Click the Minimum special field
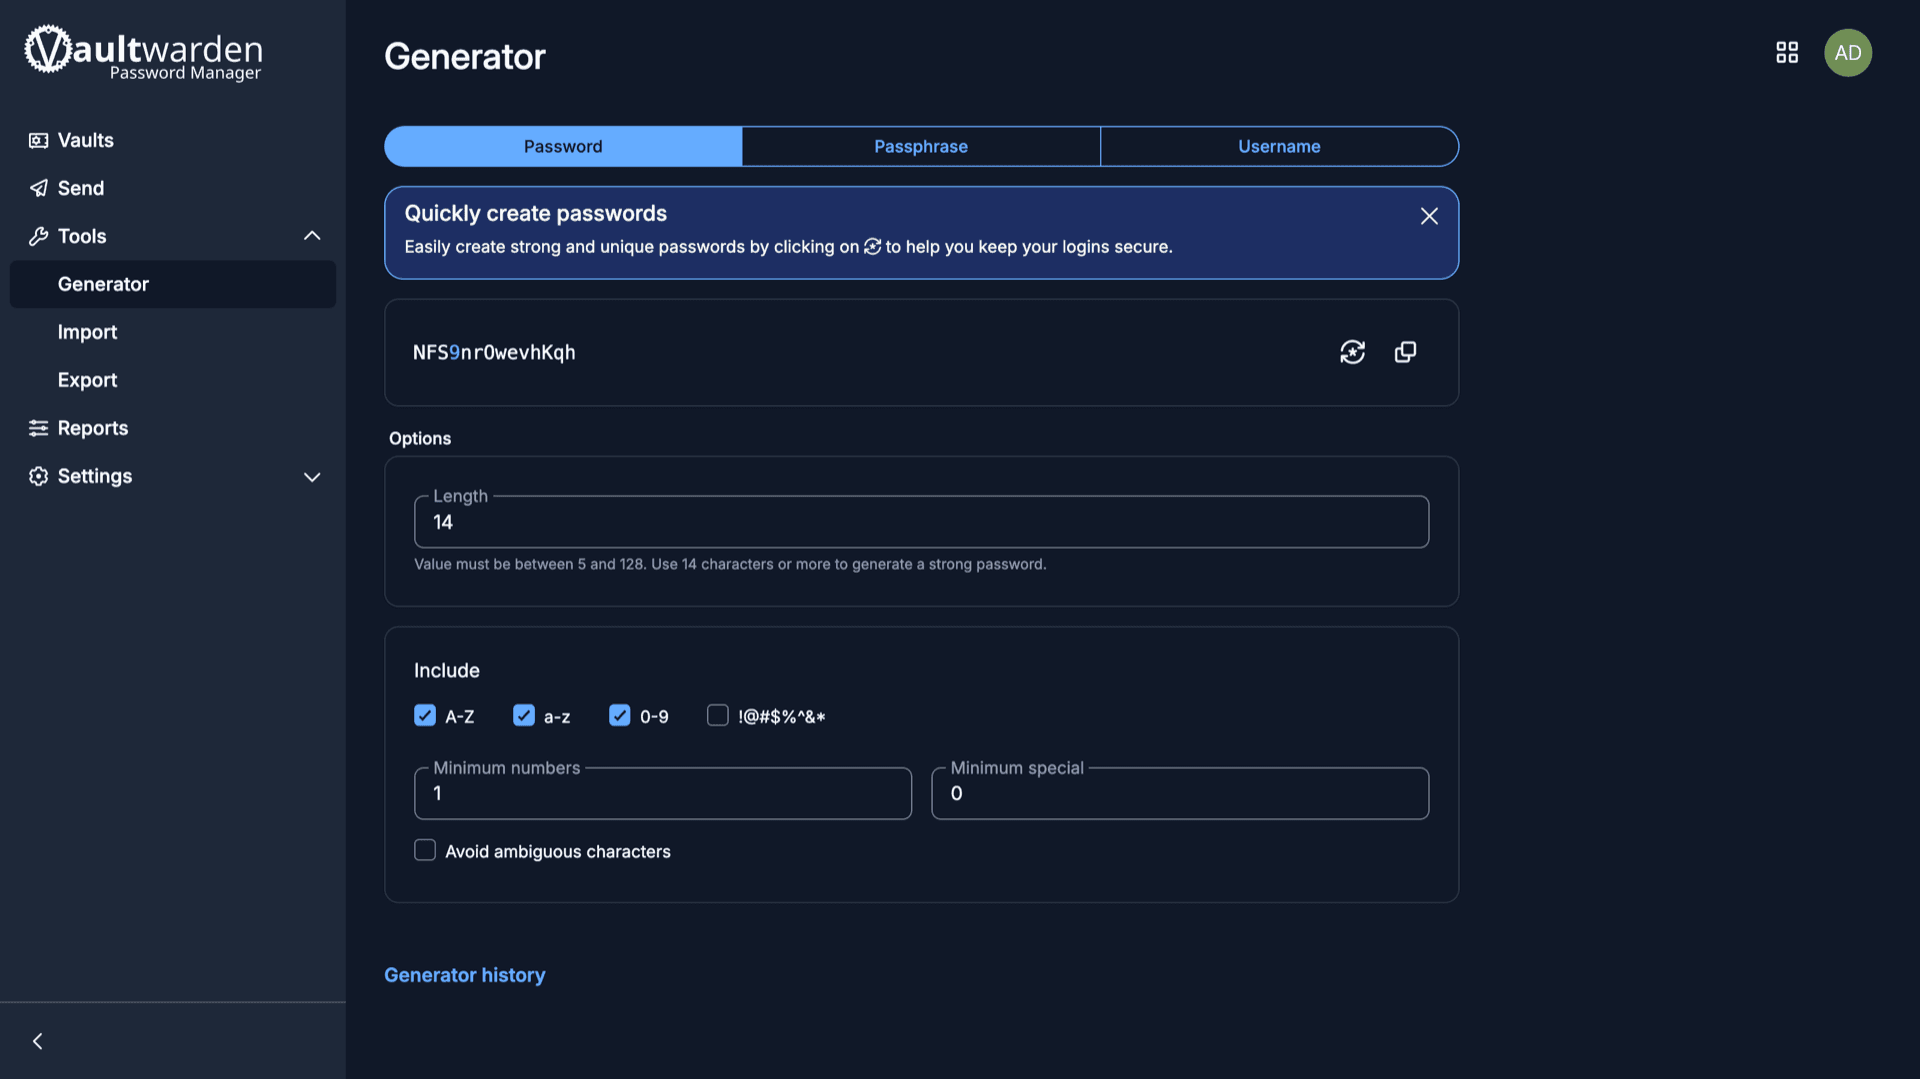1920x1079 pixels. (x=1180, y=793)
